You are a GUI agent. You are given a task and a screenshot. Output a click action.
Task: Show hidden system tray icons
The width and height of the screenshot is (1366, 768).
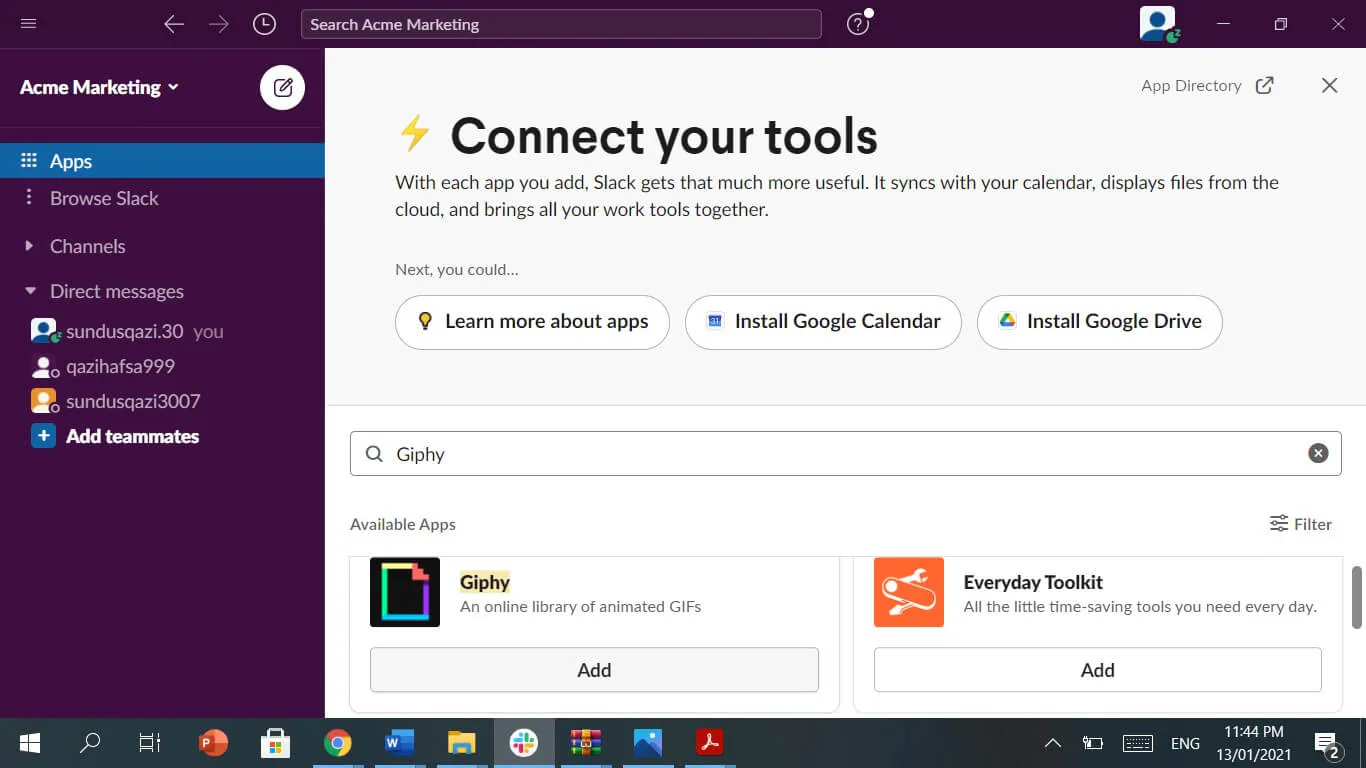point(1052,743)
